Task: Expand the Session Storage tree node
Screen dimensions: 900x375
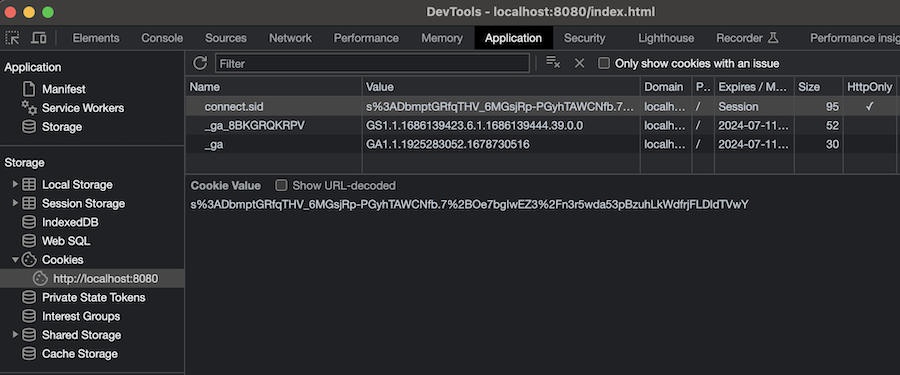Action: click(15, 203)
